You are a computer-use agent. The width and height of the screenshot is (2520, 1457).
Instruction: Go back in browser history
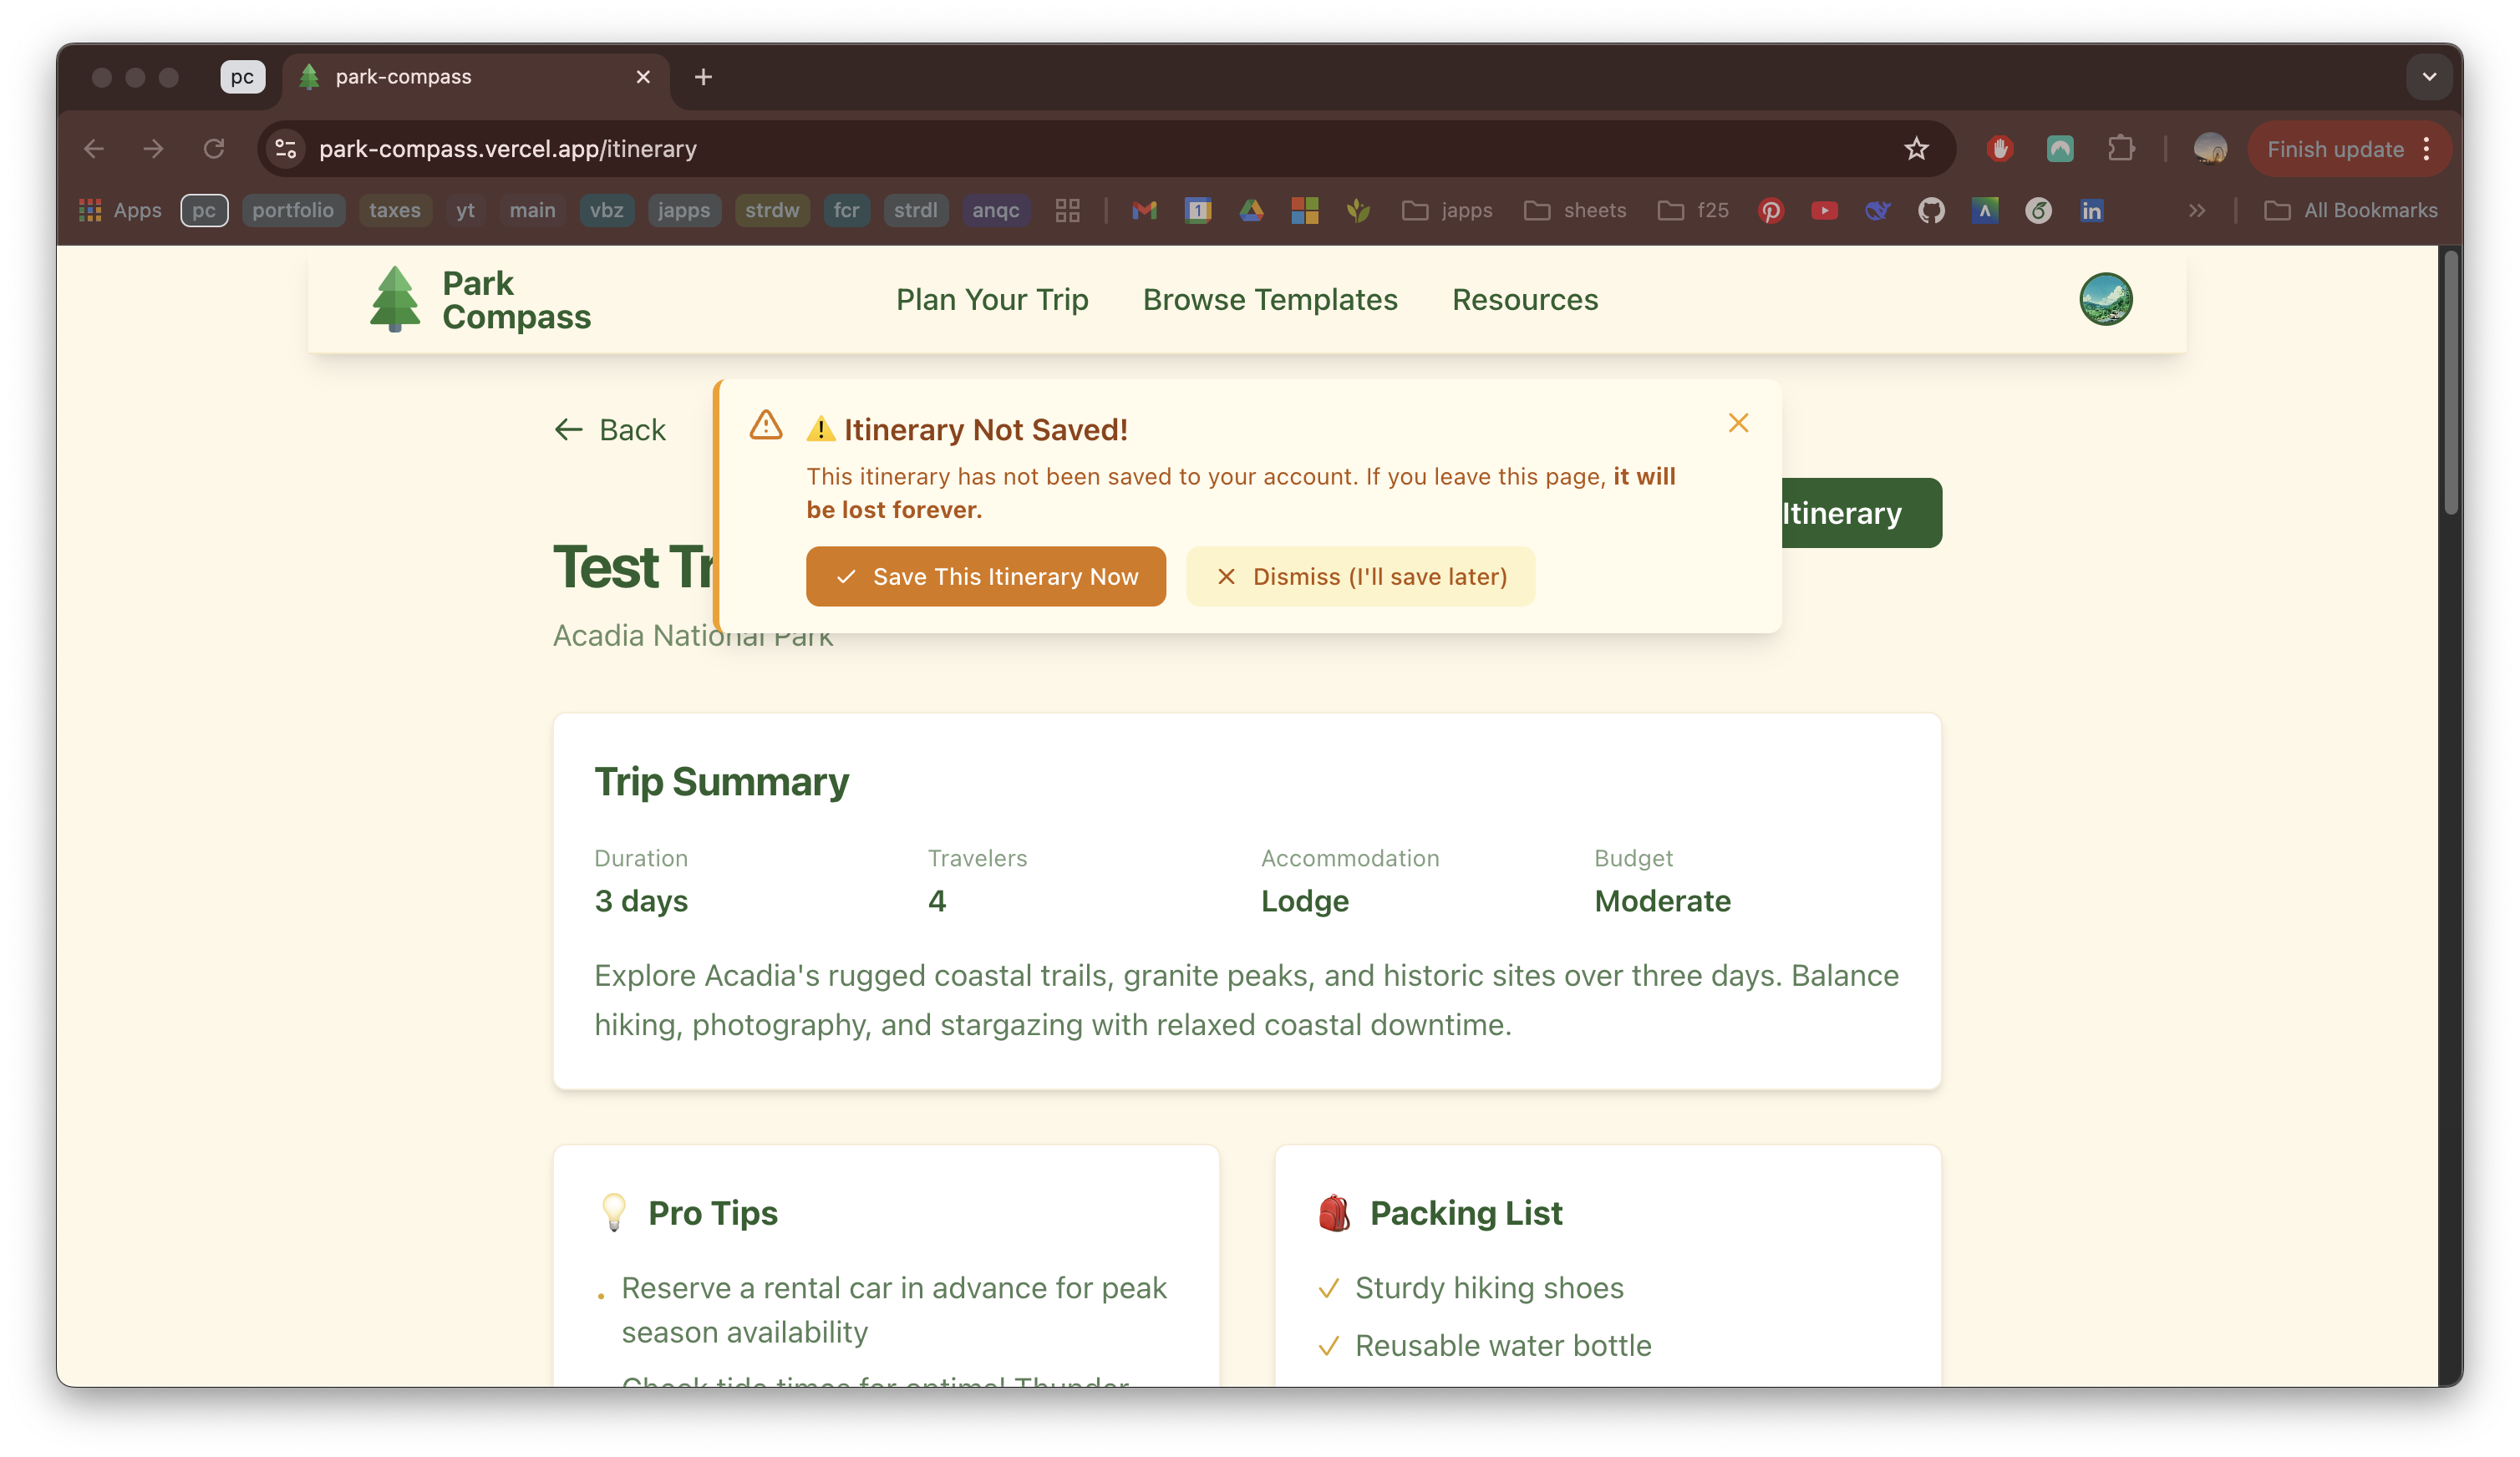94,149
